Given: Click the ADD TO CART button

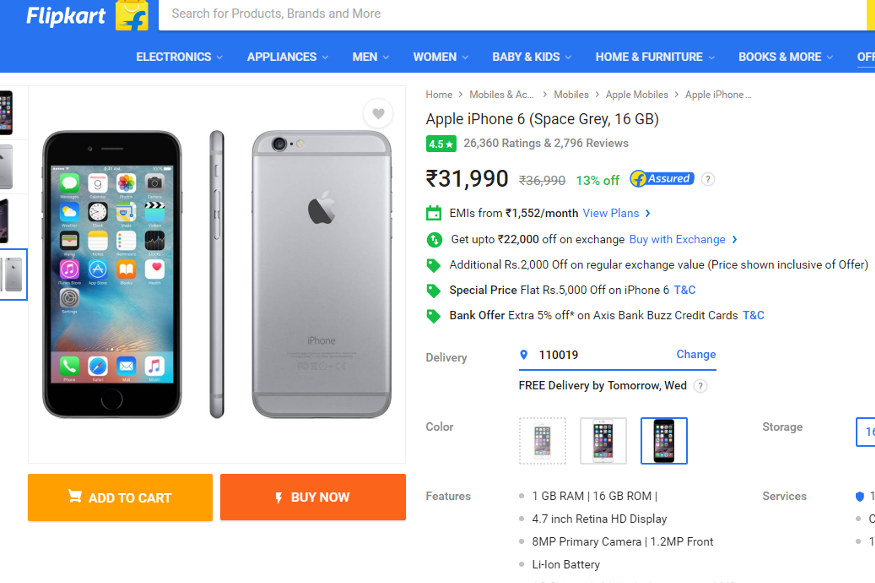Looking at the screenshot, I should click(x=119, y=497).
